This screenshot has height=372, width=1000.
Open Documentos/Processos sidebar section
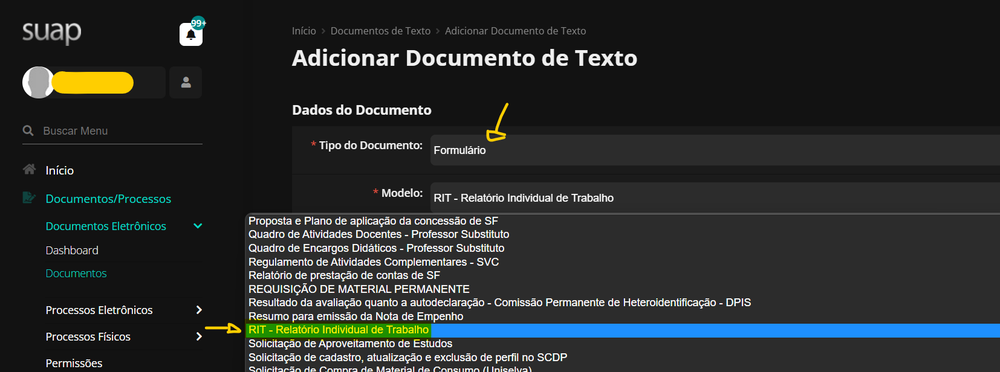click(108, 199)
